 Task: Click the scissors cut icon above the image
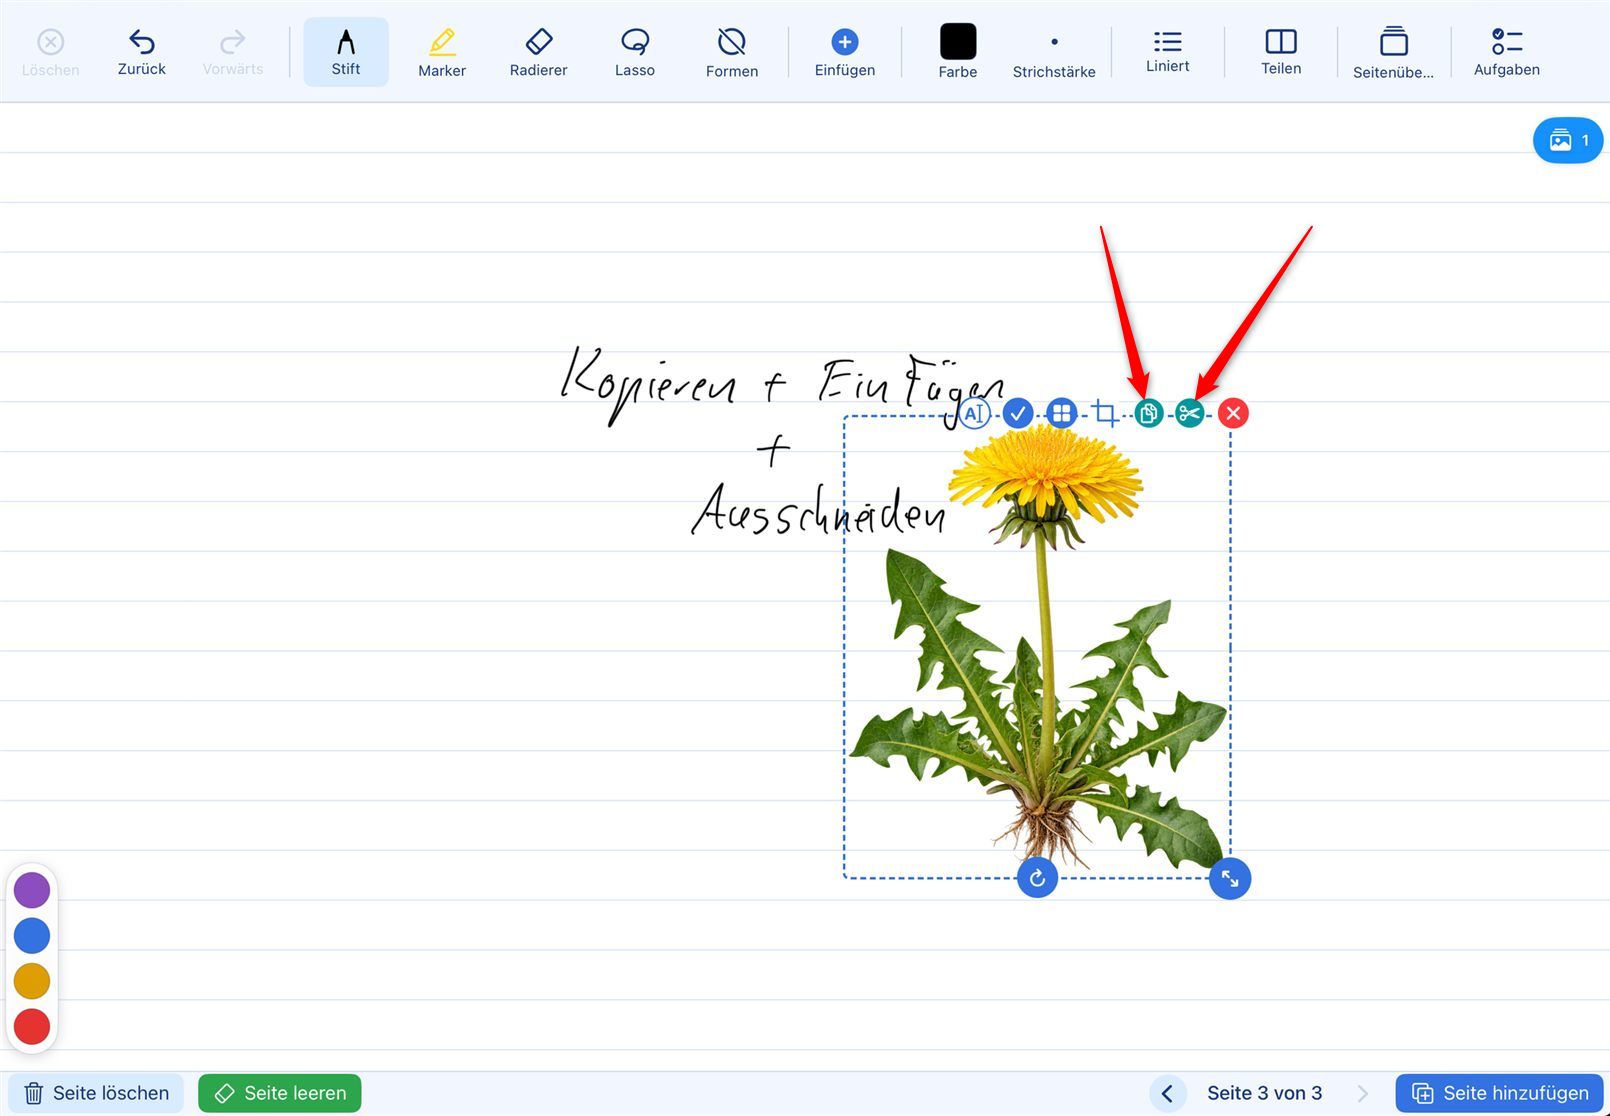pyautogui.click(x=1190, y=413)
